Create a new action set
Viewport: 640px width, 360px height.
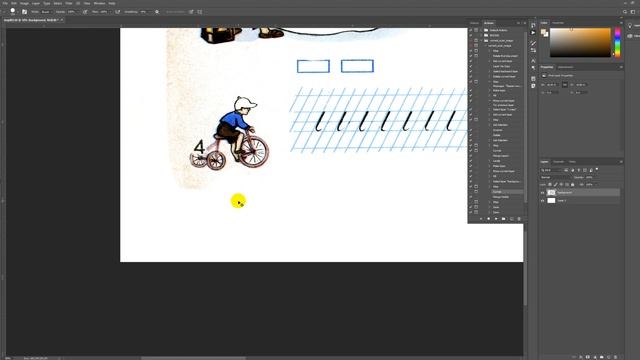click(504, 219)
